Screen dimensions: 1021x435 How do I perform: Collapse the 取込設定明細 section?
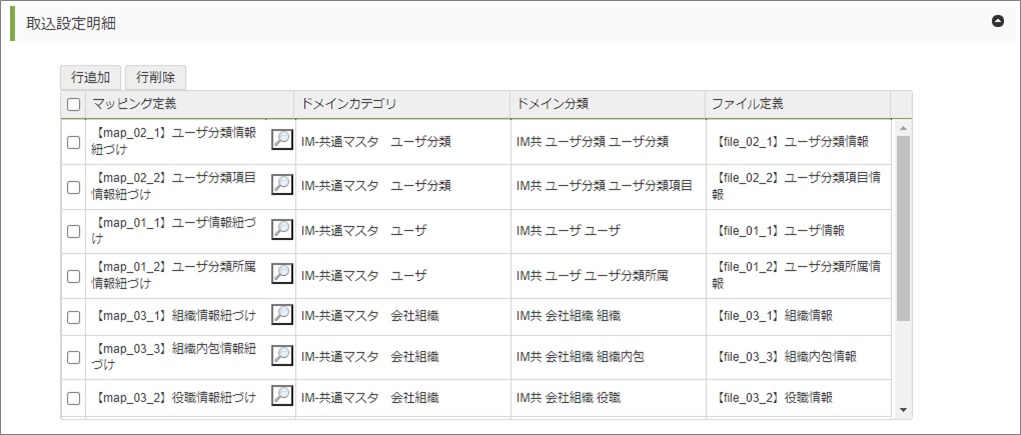coord(997,21)
